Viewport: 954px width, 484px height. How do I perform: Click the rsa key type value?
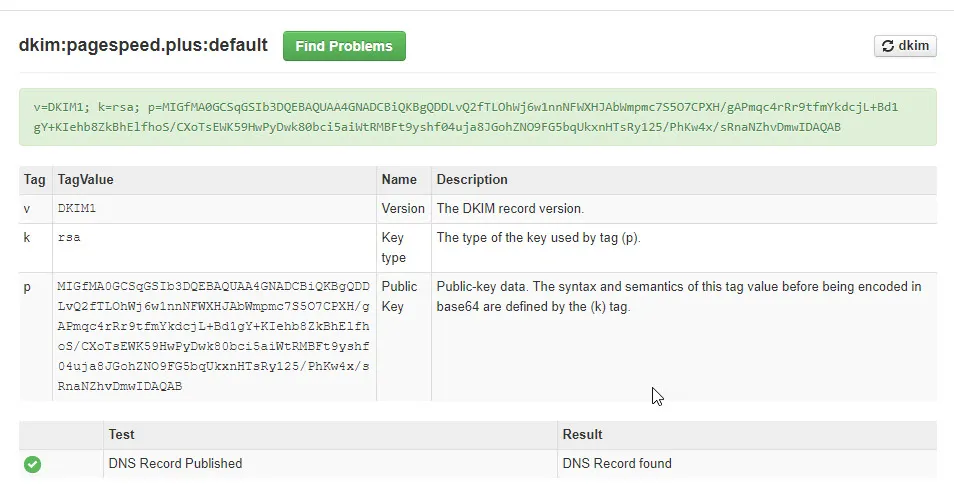(x=69, y=238)
